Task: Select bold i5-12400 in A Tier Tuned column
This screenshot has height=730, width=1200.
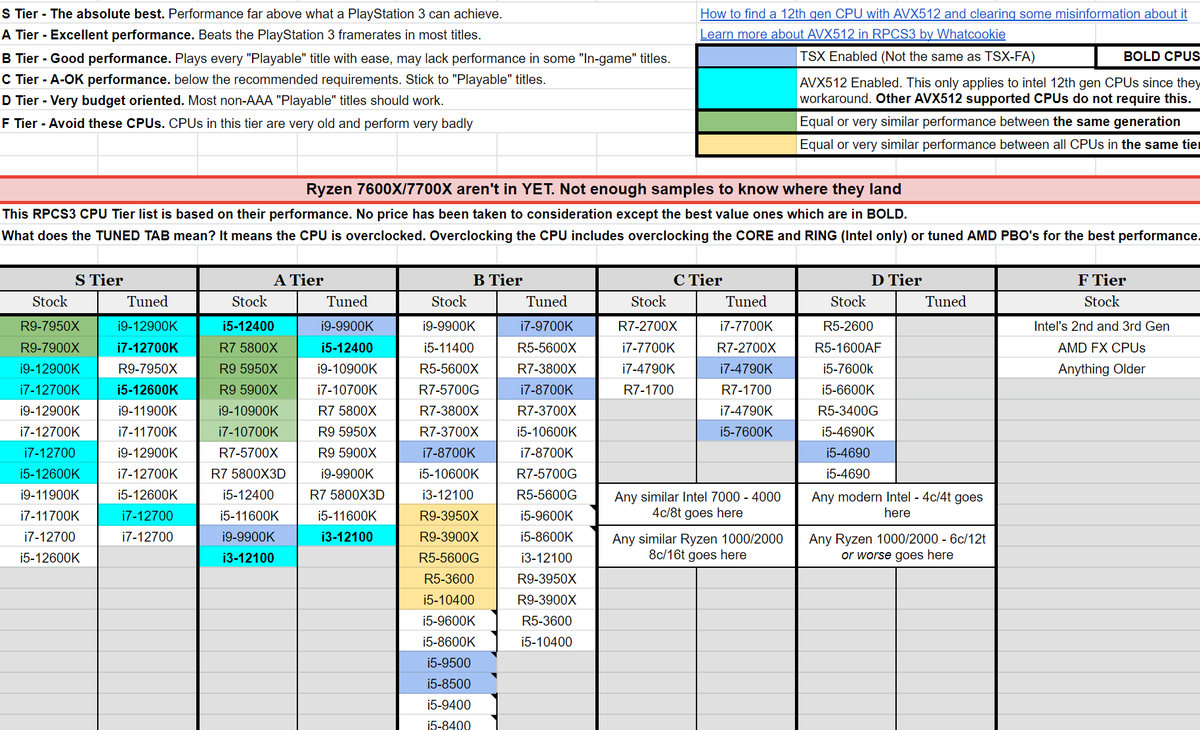Action: coord(348,348)
